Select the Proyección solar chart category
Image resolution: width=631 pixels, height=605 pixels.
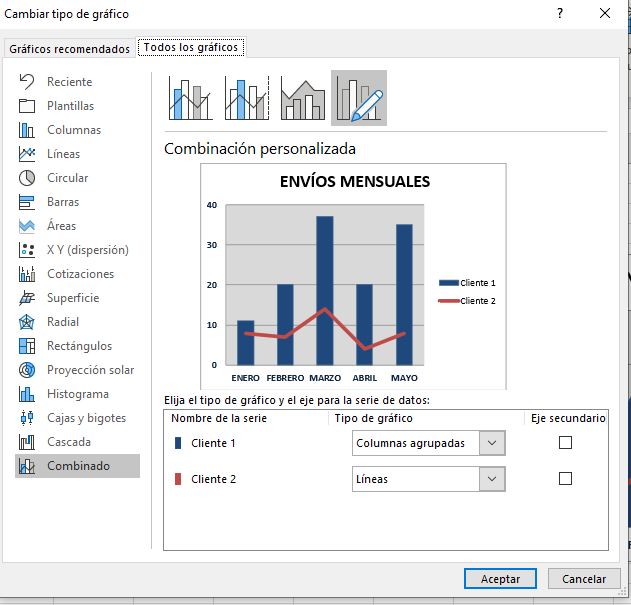(90, 370)
